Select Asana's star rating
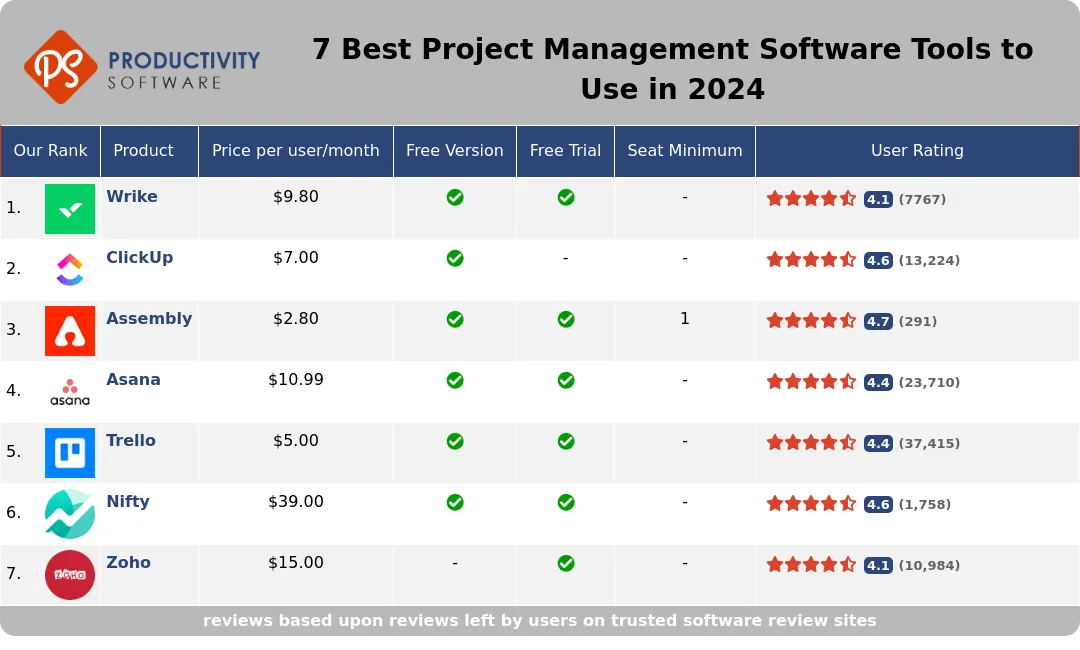This screenshot has width=1080, height=650. tap(811, 381)
